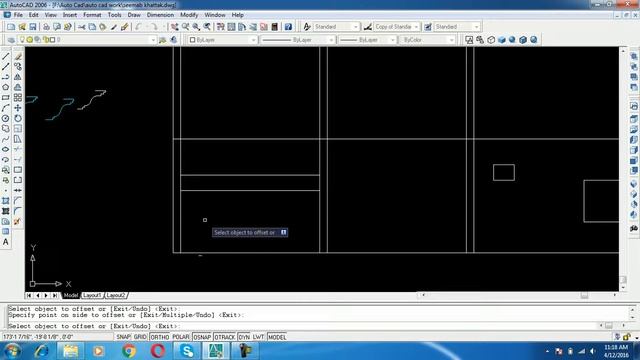This screenshot has width=640, height=360.
Task: Select the Revision Cloud tool
Action: coord(6,129)
